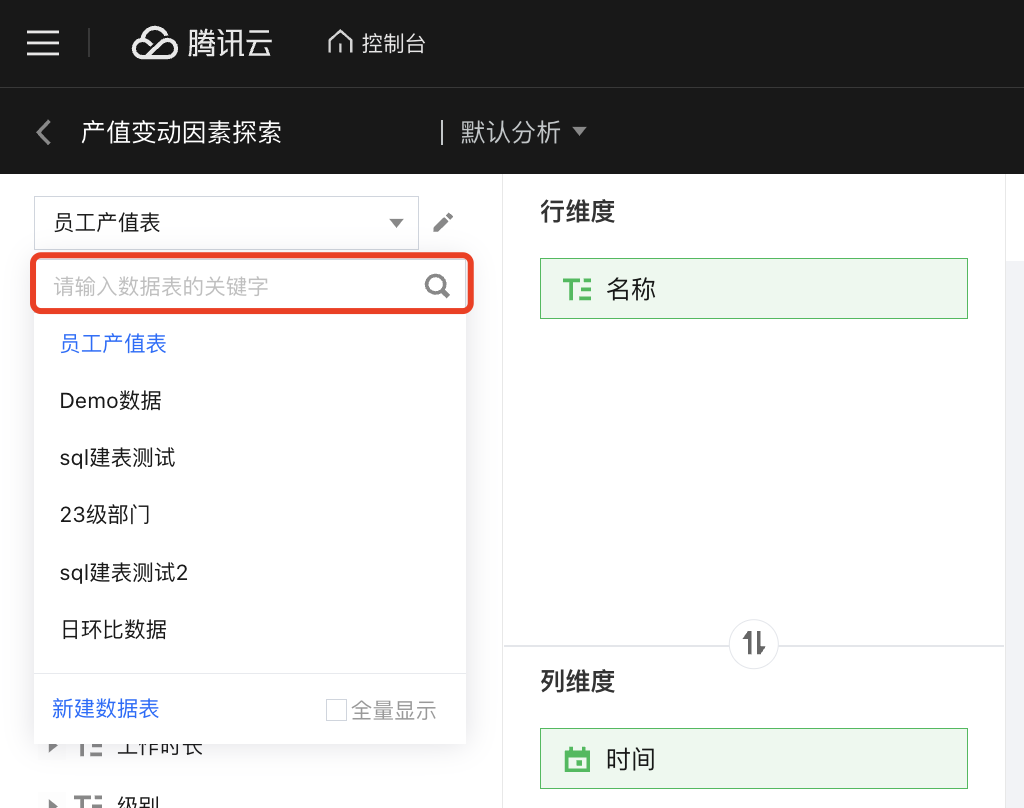Select 日环比数据 table option
This screenshot has height=808, width=1024.
click(113, 629)
